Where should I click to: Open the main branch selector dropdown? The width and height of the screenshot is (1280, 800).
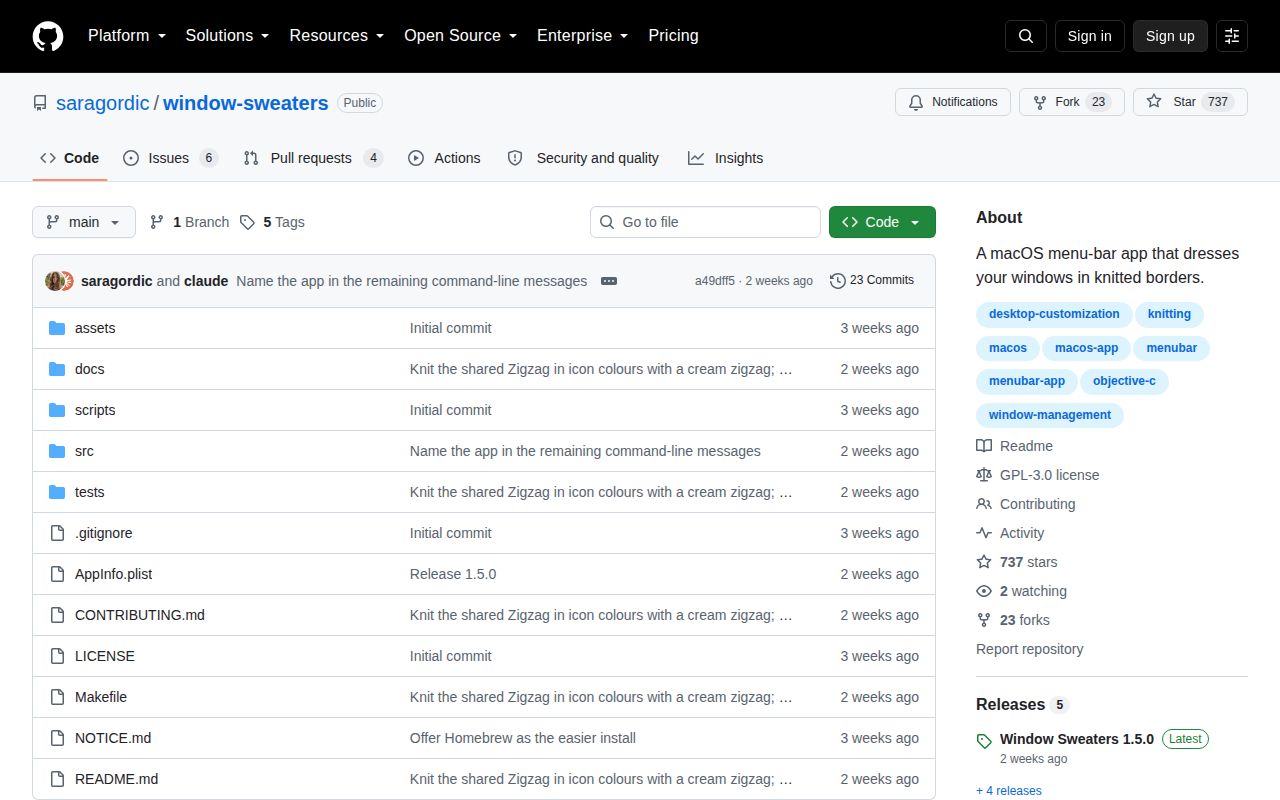(x=84, y=222)
